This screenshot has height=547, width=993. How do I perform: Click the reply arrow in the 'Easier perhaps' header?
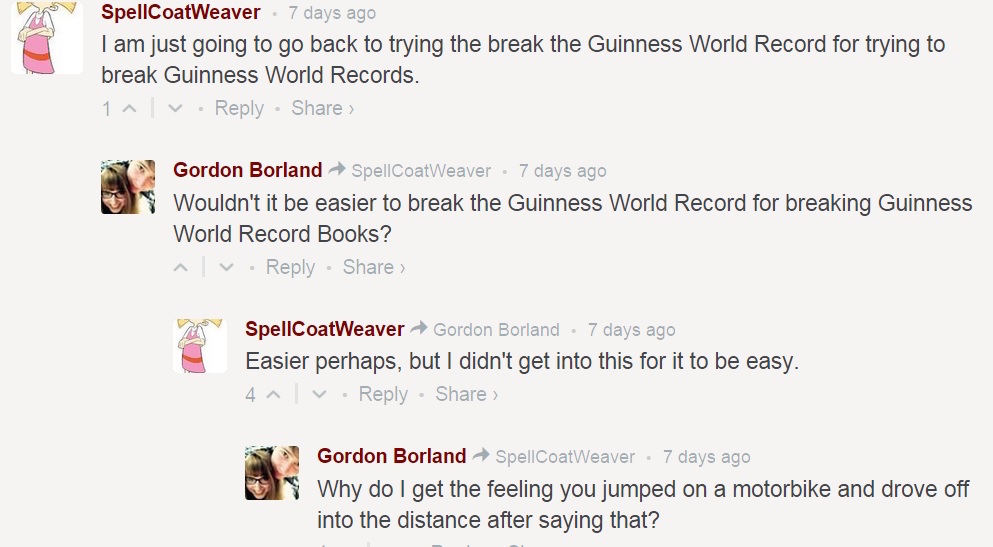point(419,328)
